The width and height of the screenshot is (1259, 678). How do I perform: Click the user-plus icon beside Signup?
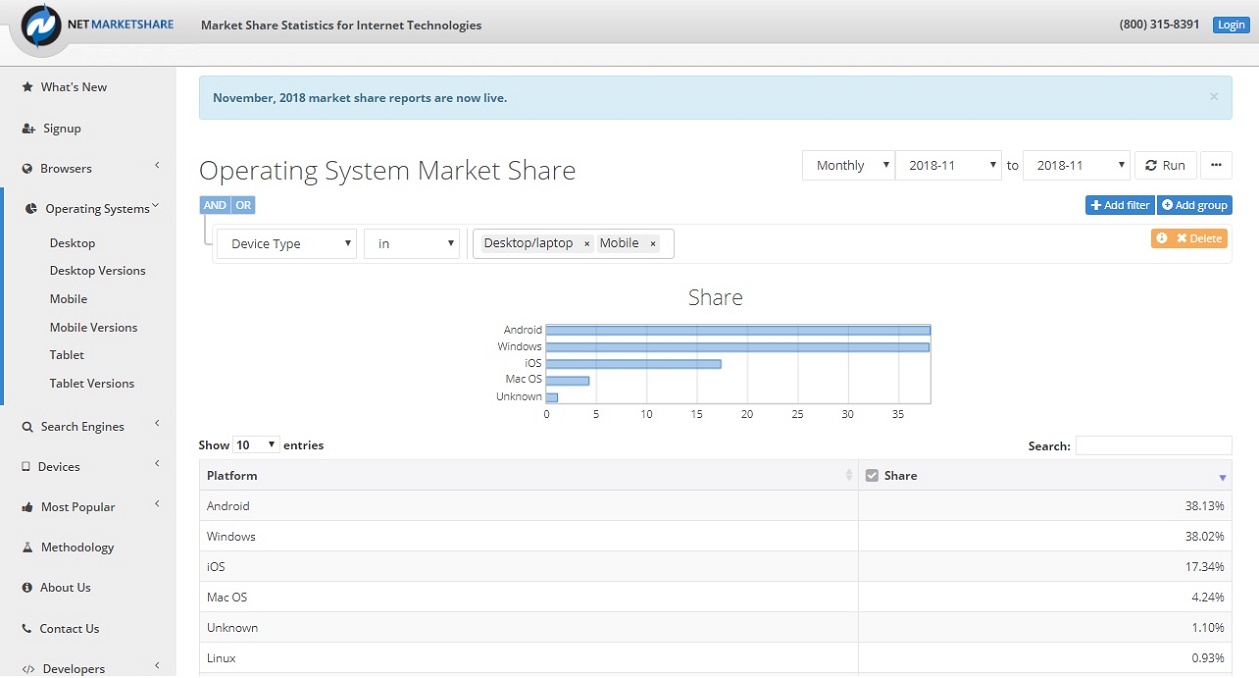[x=29, y=128]
